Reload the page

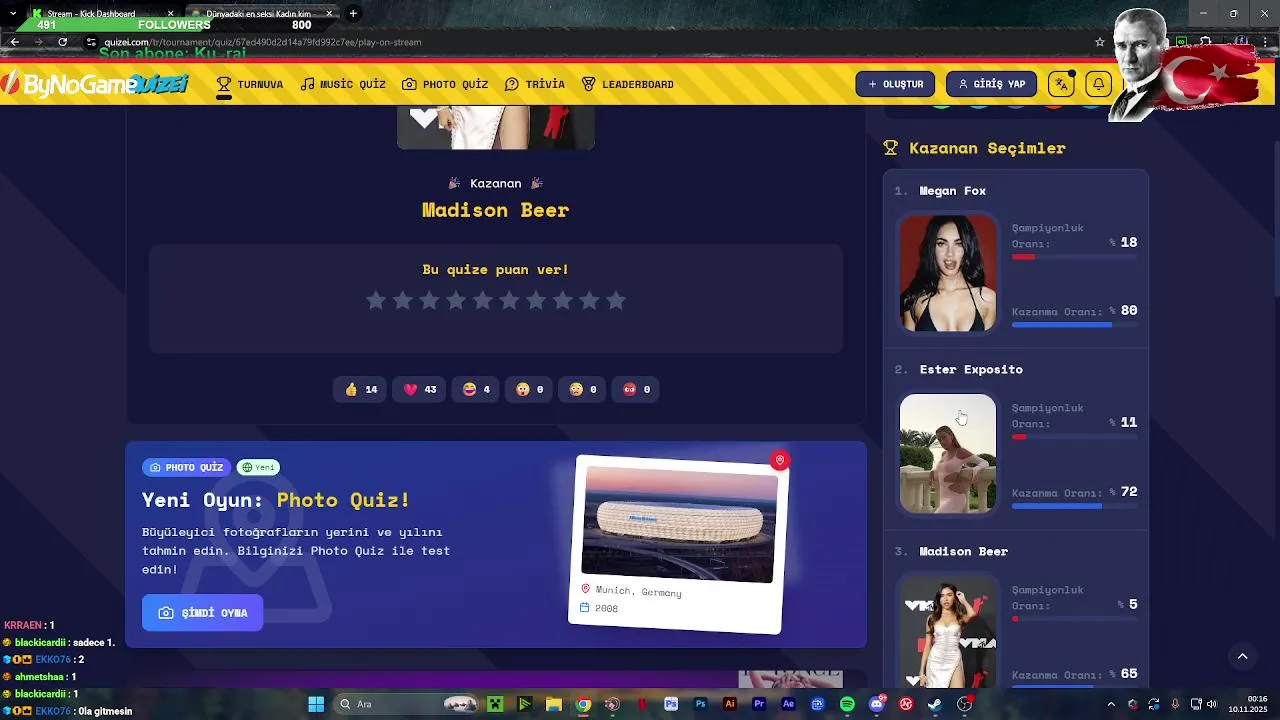click(x=62, y=42)
